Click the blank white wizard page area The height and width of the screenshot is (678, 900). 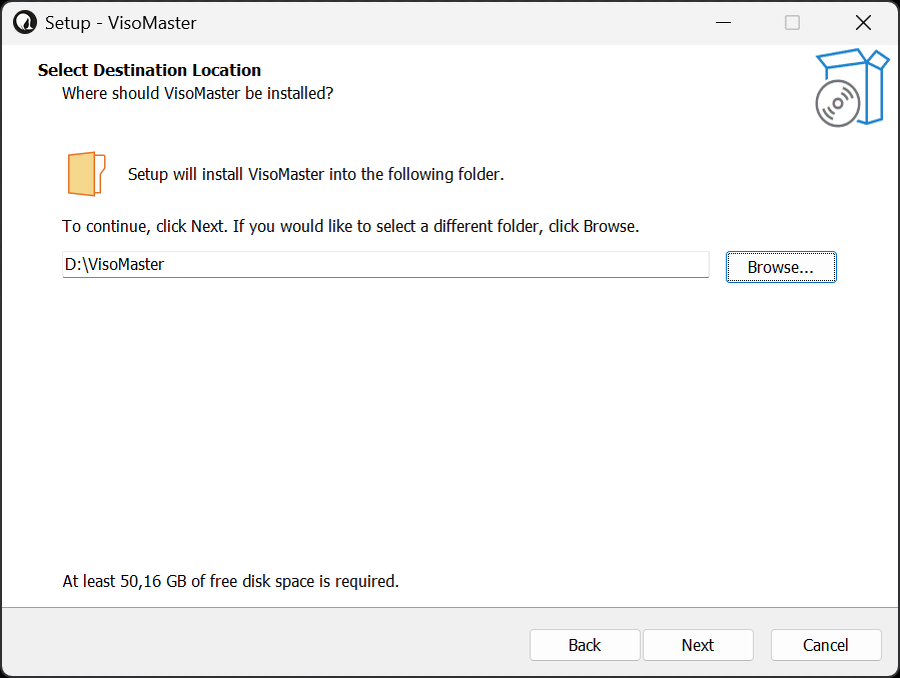[448, 431]
